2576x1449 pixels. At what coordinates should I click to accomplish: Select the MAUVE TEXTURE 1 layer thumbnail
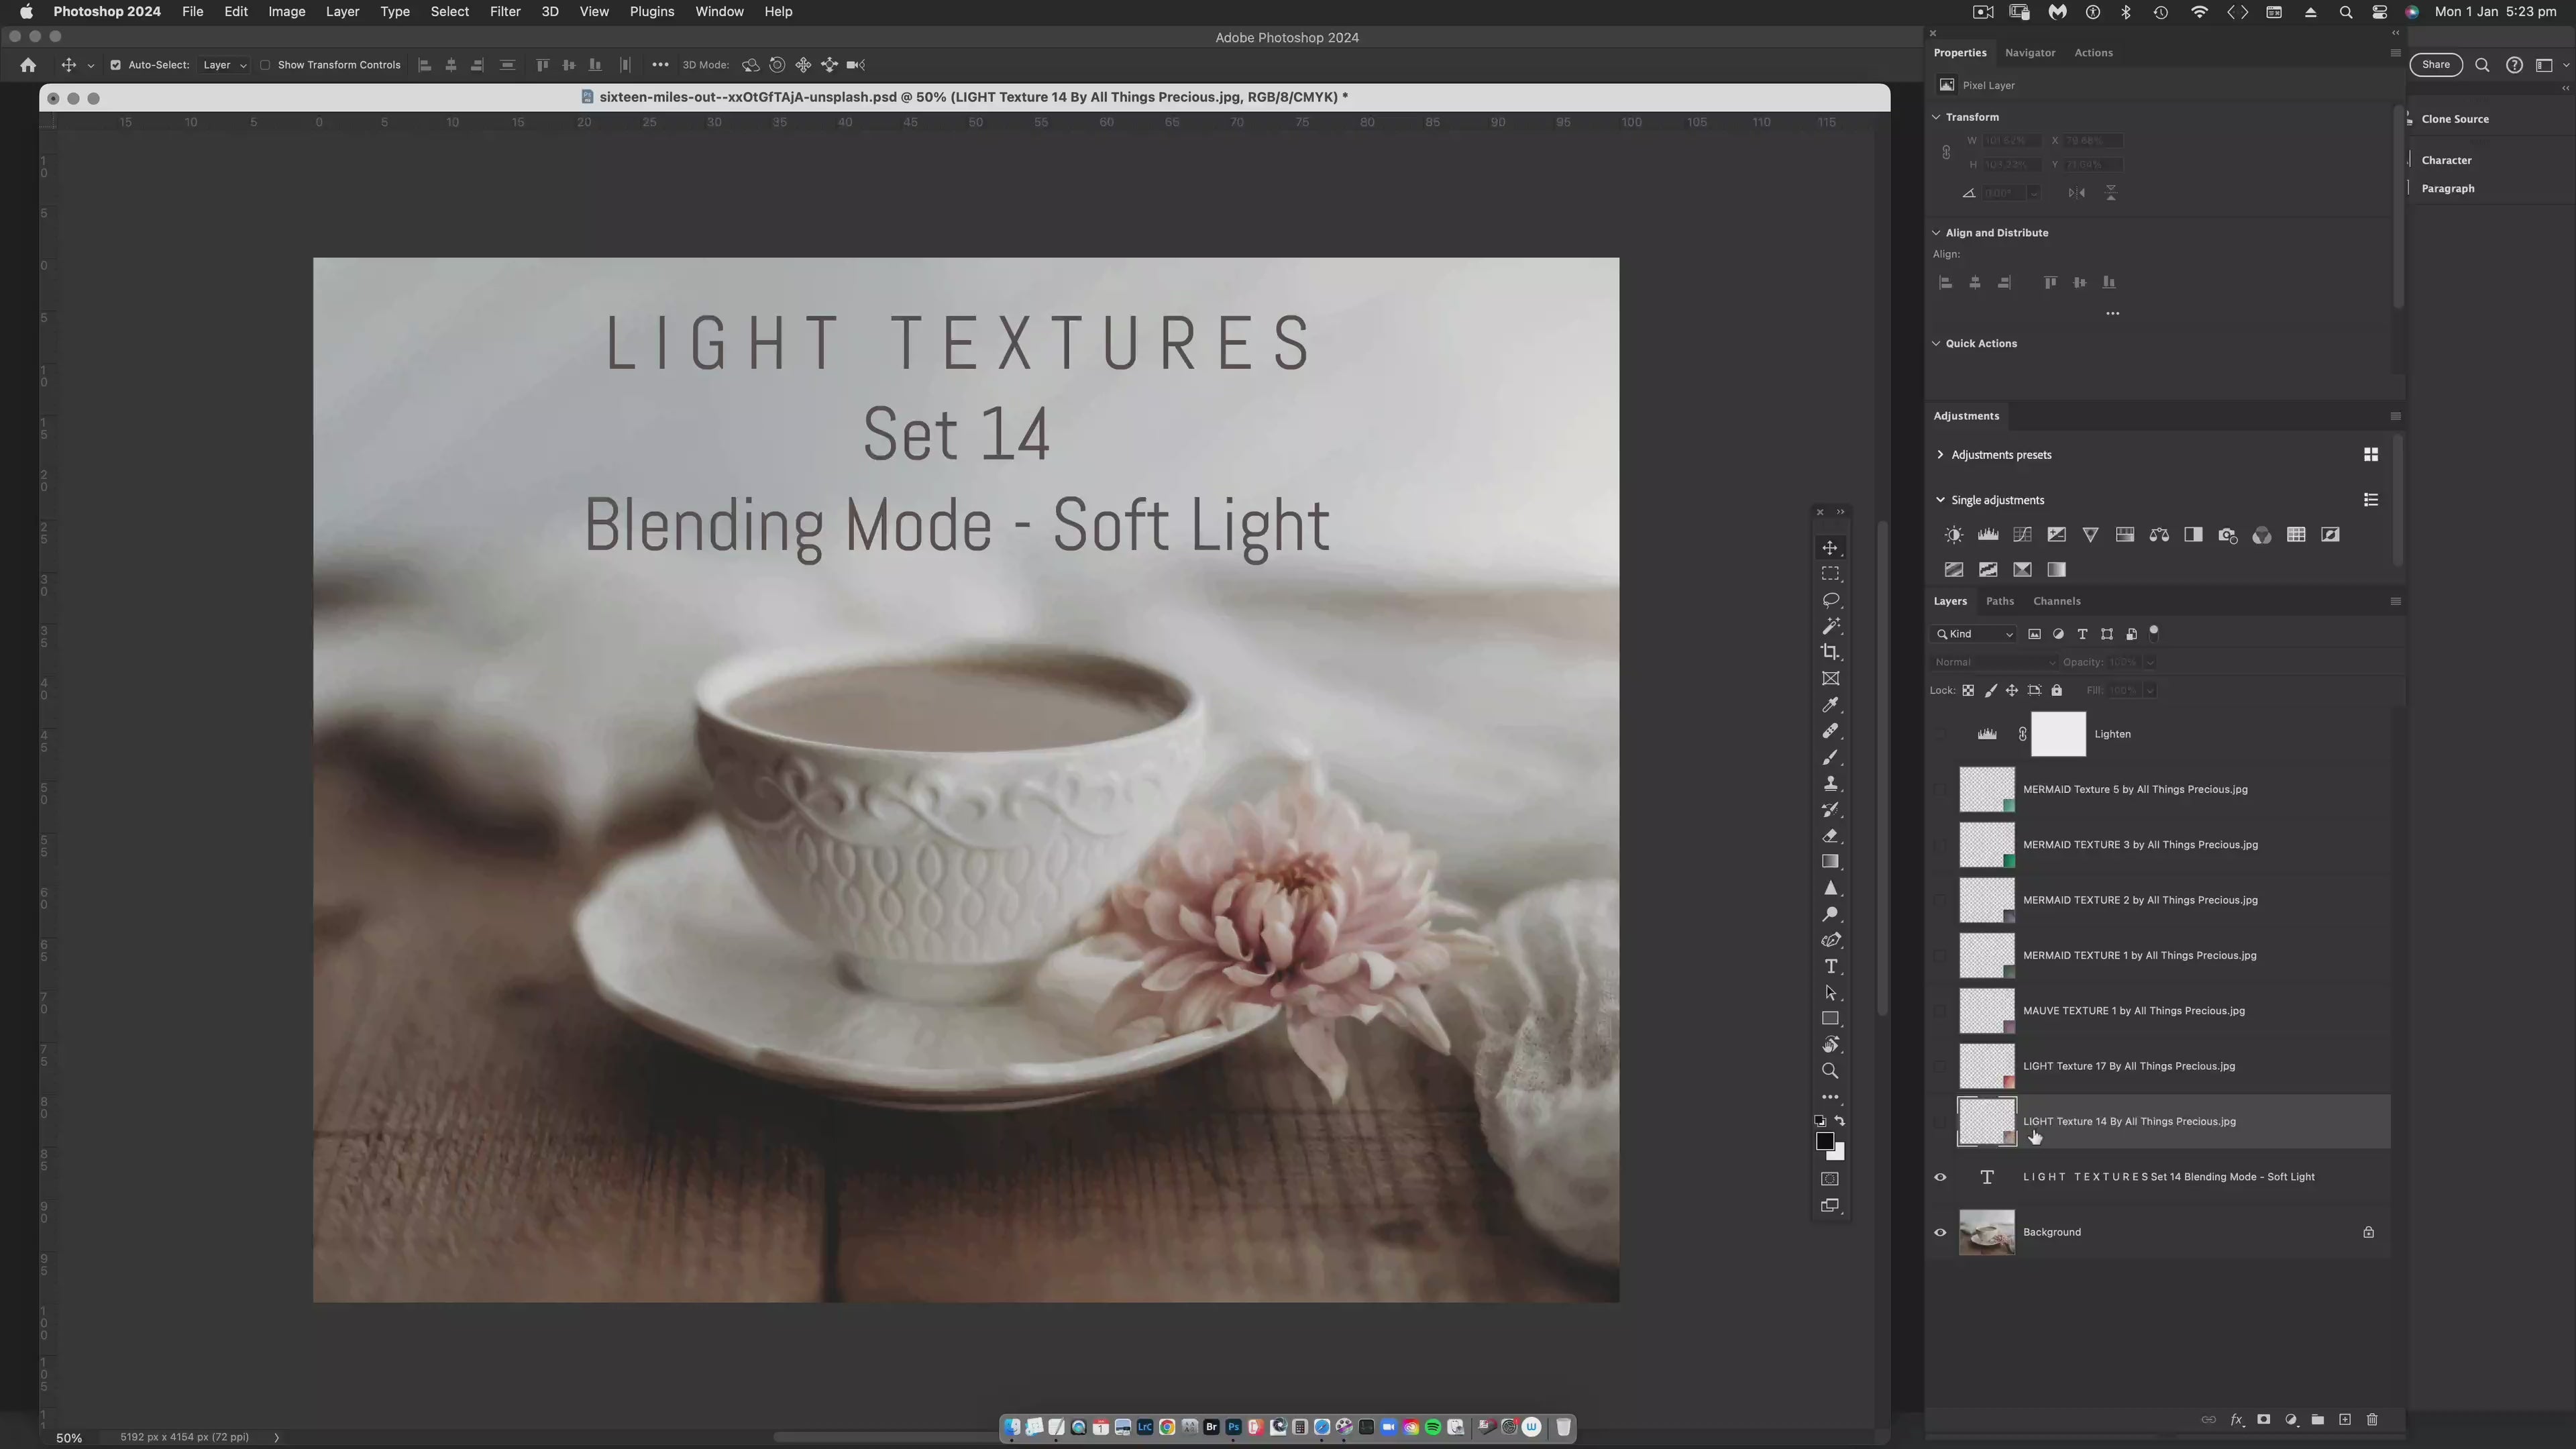coord(1986,1011)
